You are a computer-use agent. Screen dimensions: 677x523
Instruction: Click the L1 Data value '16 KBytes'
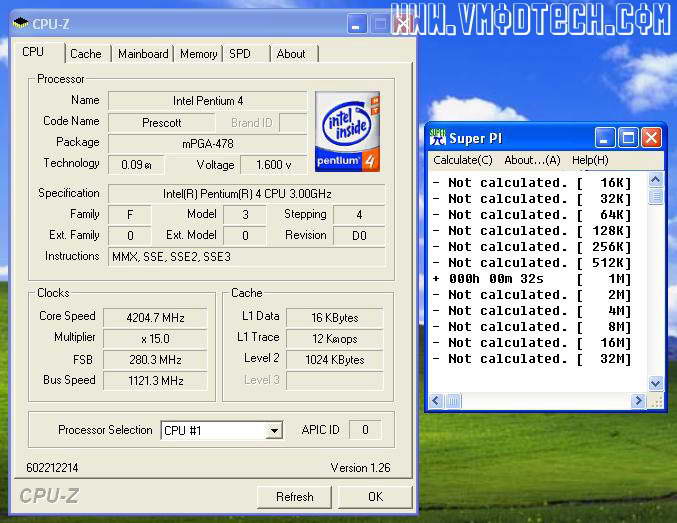tap(335, 318)
